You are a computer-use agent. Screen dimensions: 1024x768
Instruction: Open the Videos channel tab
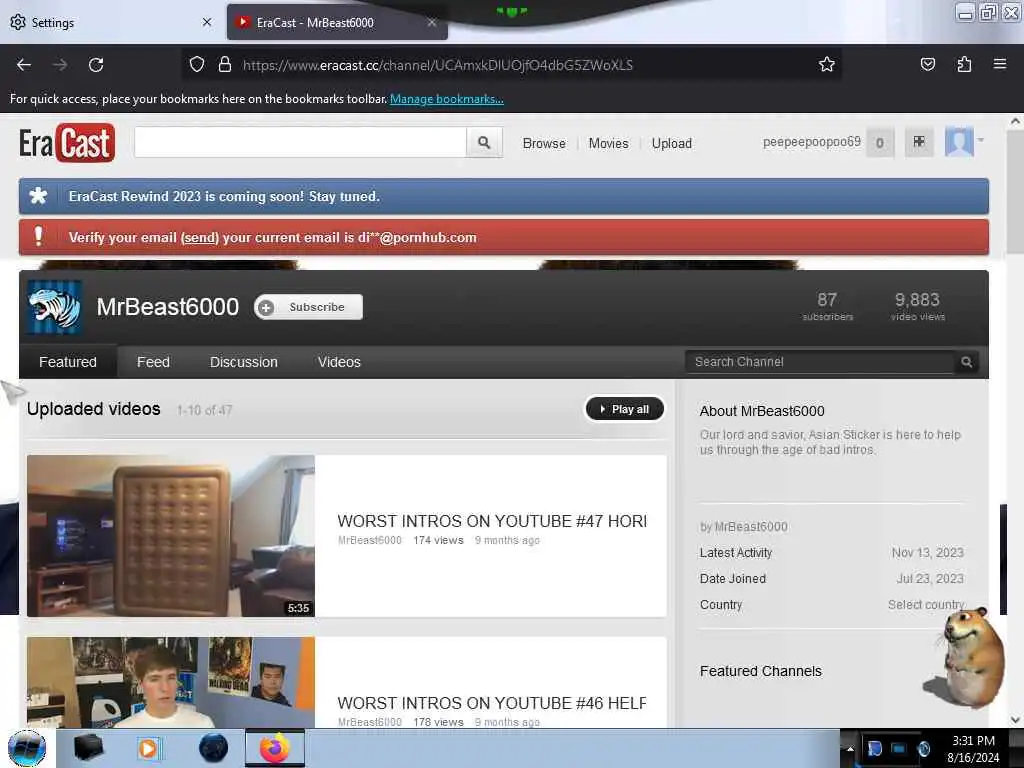tap(339, 362)
